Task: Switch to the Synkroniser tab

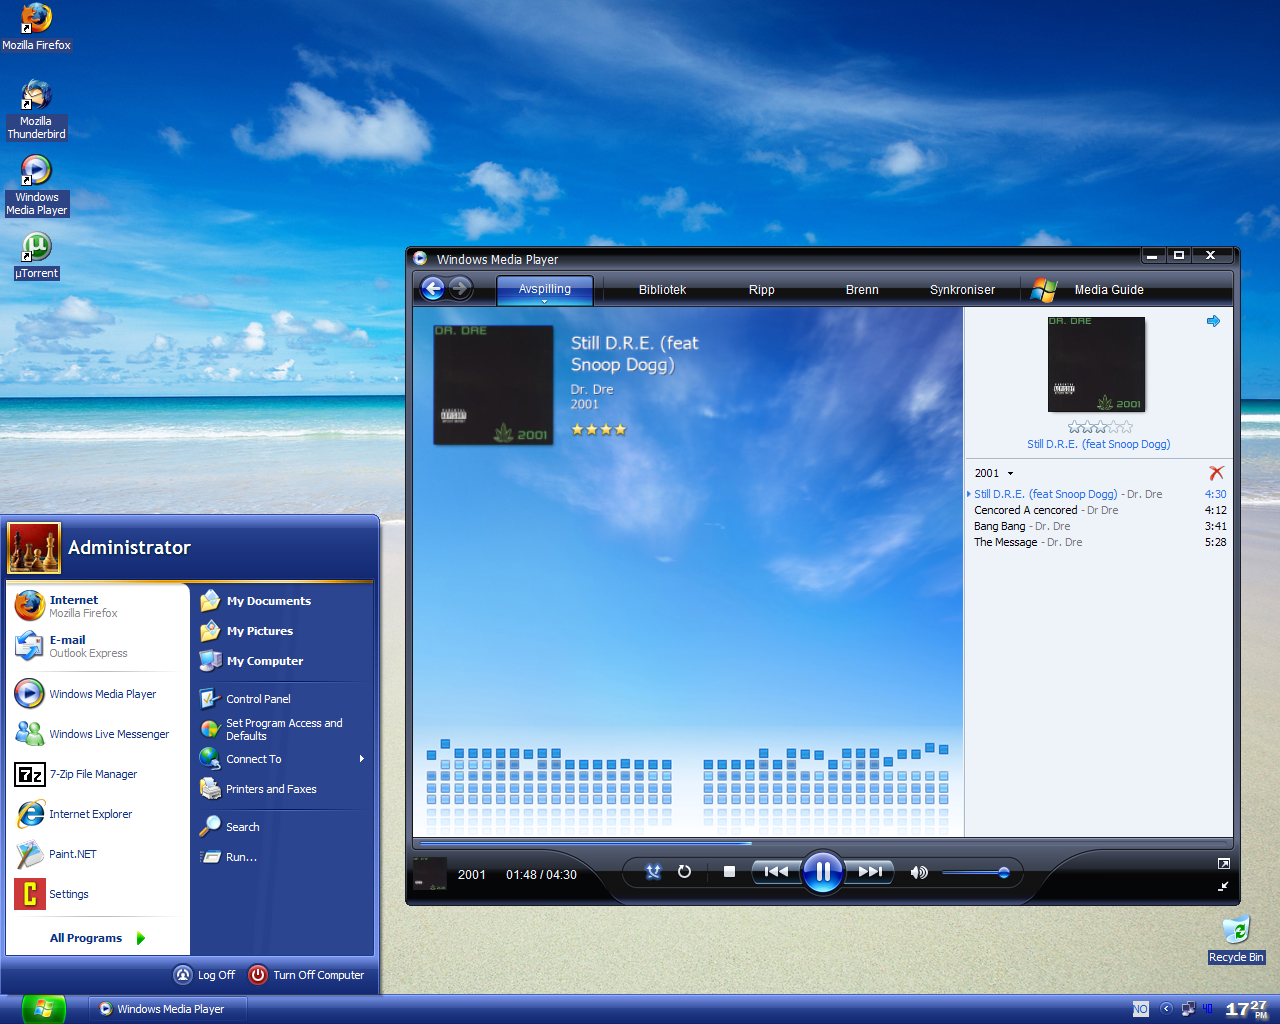Action: [x=962, y=290]
